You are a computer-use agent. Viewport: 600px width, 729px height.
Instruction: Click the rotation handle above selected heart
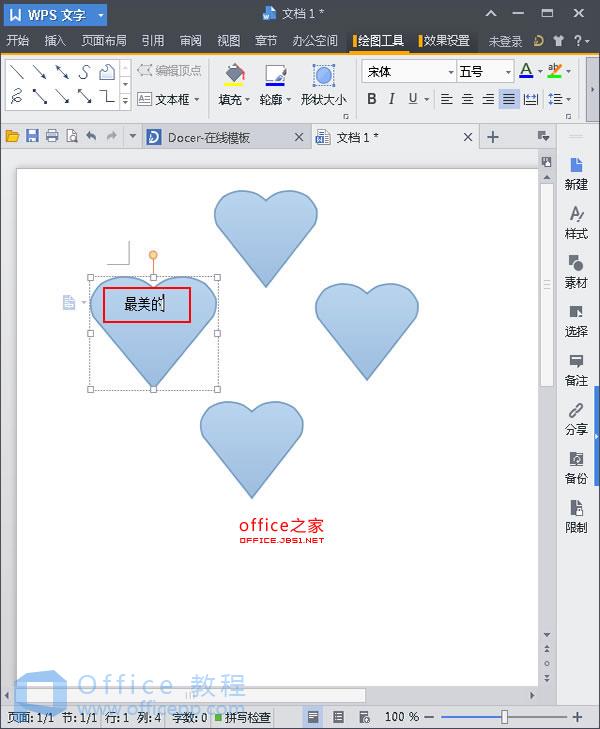tap(153, 255)
